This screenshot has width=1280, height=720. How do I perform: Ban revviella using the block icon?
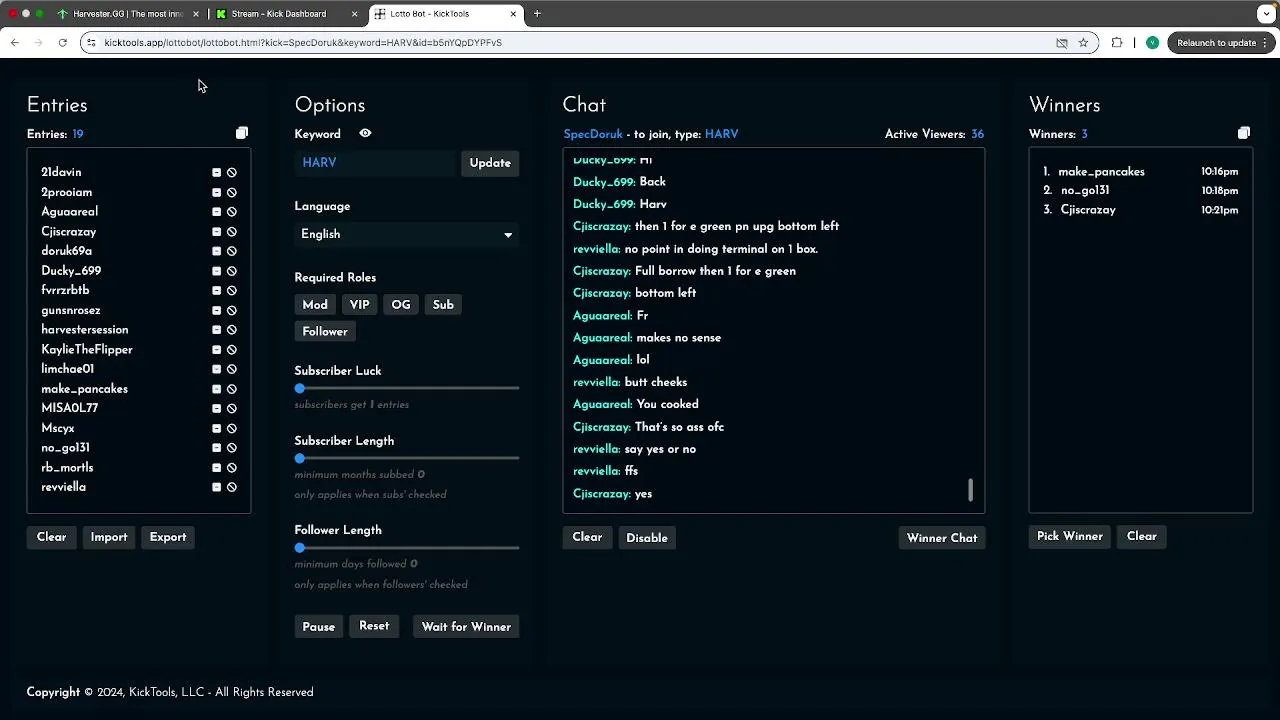[231, 487]
